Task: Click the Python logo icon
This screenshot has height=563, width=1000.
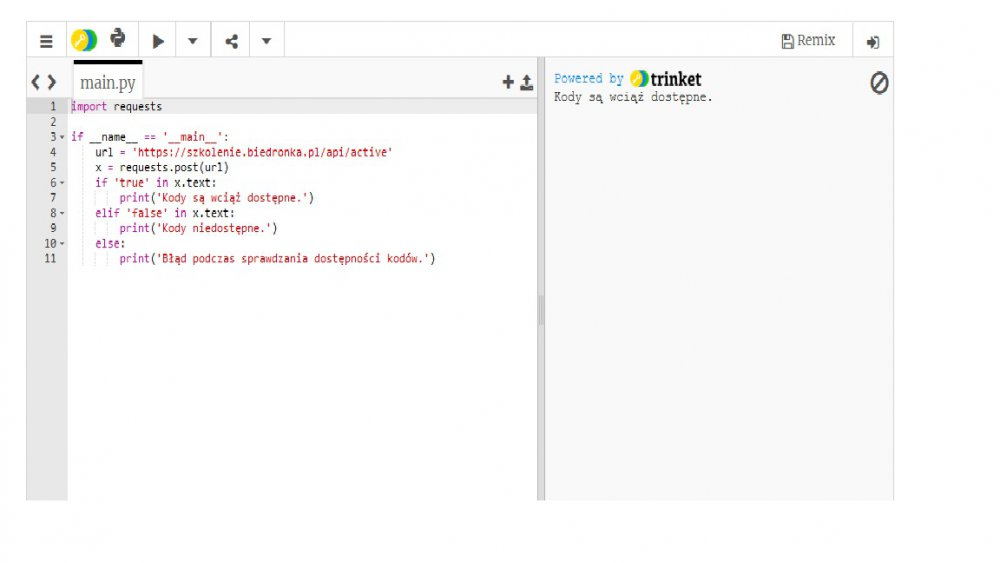Action: (x=118, y=40)
